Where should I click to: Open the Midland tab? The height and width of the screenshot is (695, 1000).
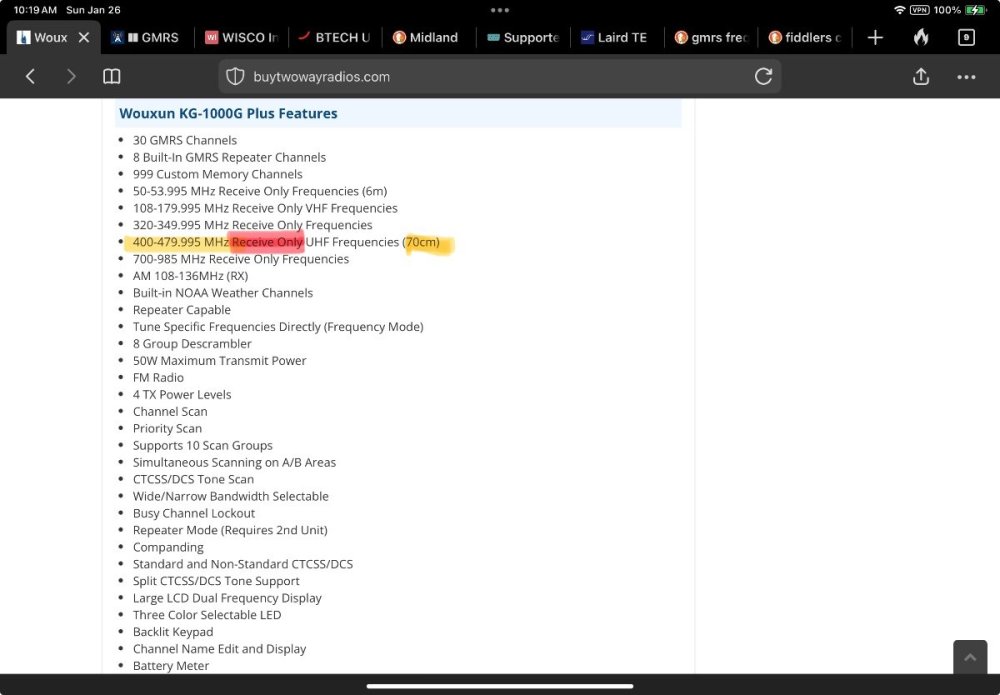point(428,37)
